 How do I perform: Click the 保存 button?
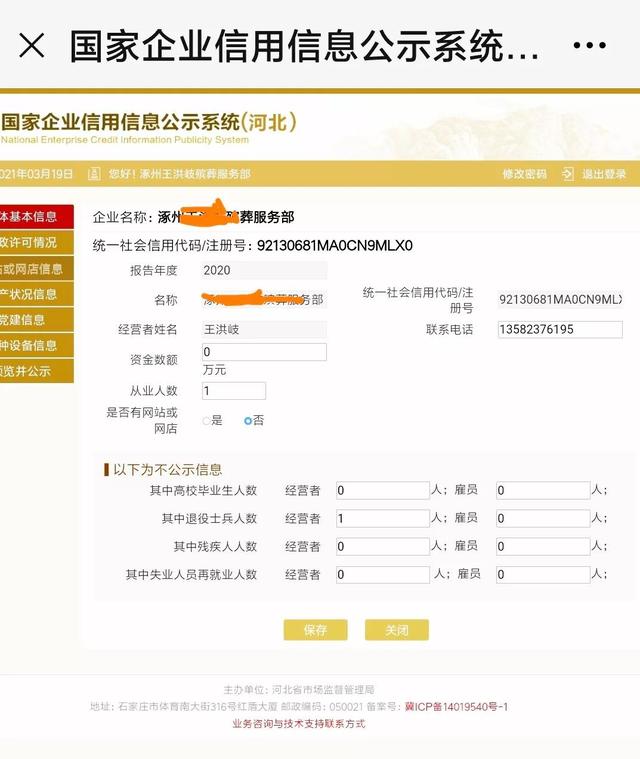point(316,630)
